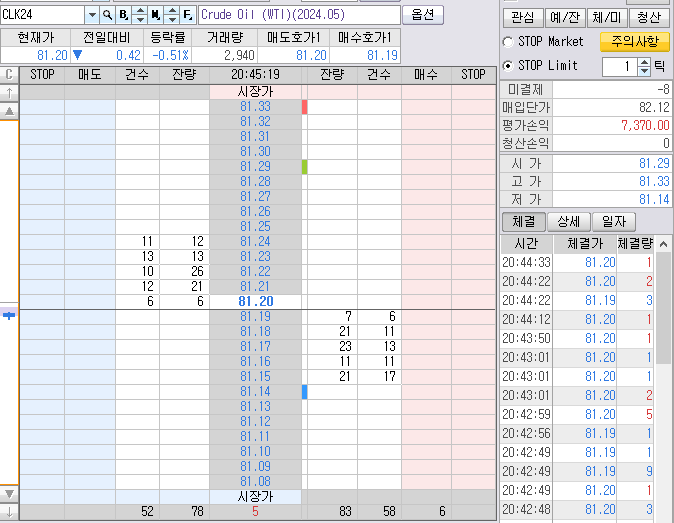Switch to the 체결 executions tab
The height and width of the screenshot is (523, 674).
pos(524,222)
